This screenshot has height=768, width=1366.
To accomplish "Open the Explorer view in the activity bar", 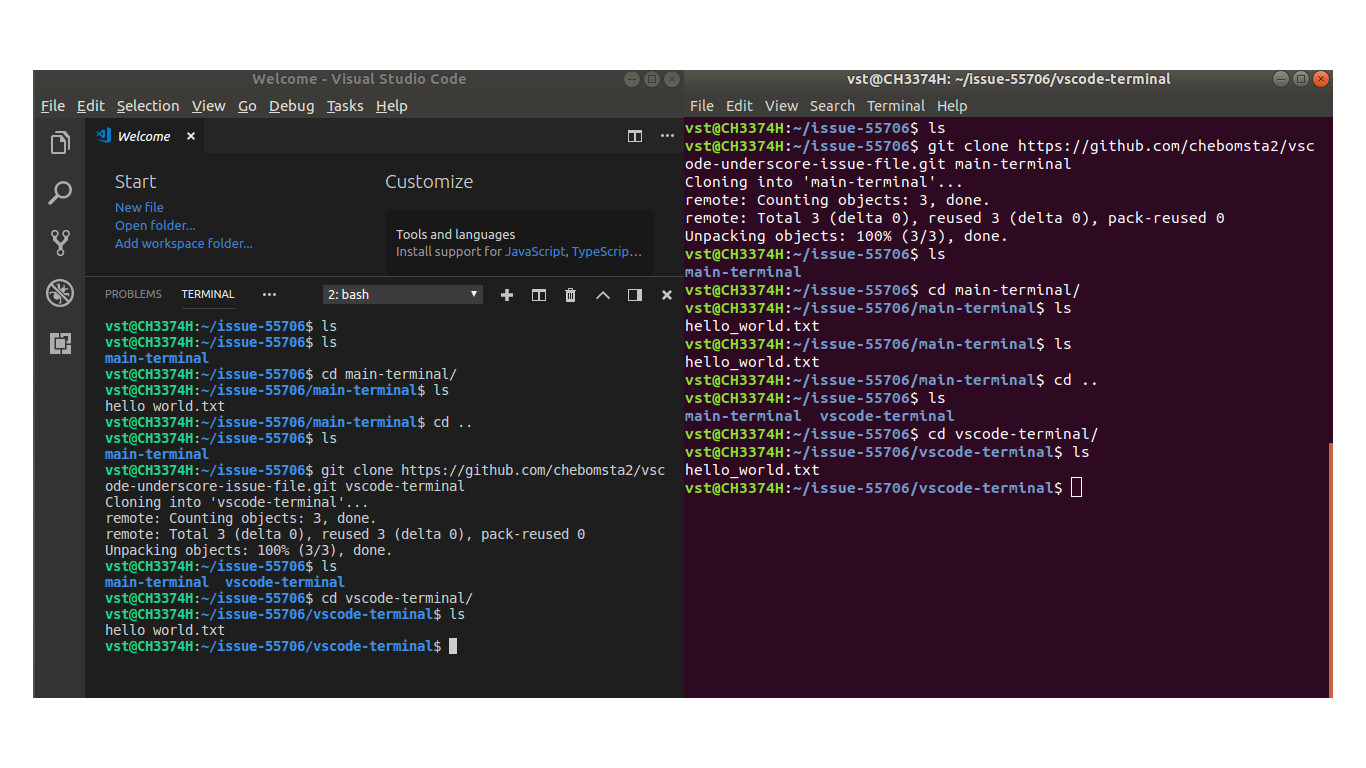I will [x=59, y=143].
